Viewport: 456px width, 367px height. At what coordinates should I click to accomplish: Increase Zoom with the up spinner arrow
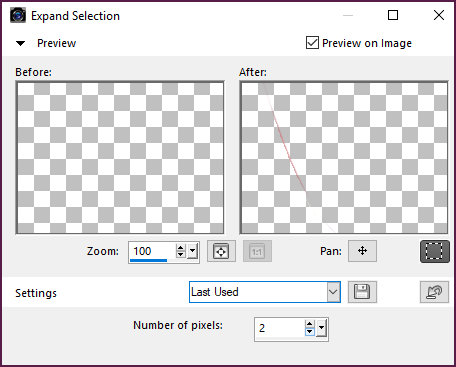point(181,248)
